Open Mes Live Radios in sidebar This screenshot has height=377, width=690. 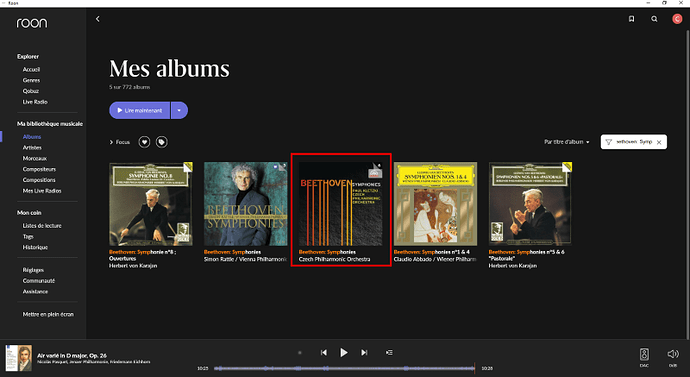42,190
